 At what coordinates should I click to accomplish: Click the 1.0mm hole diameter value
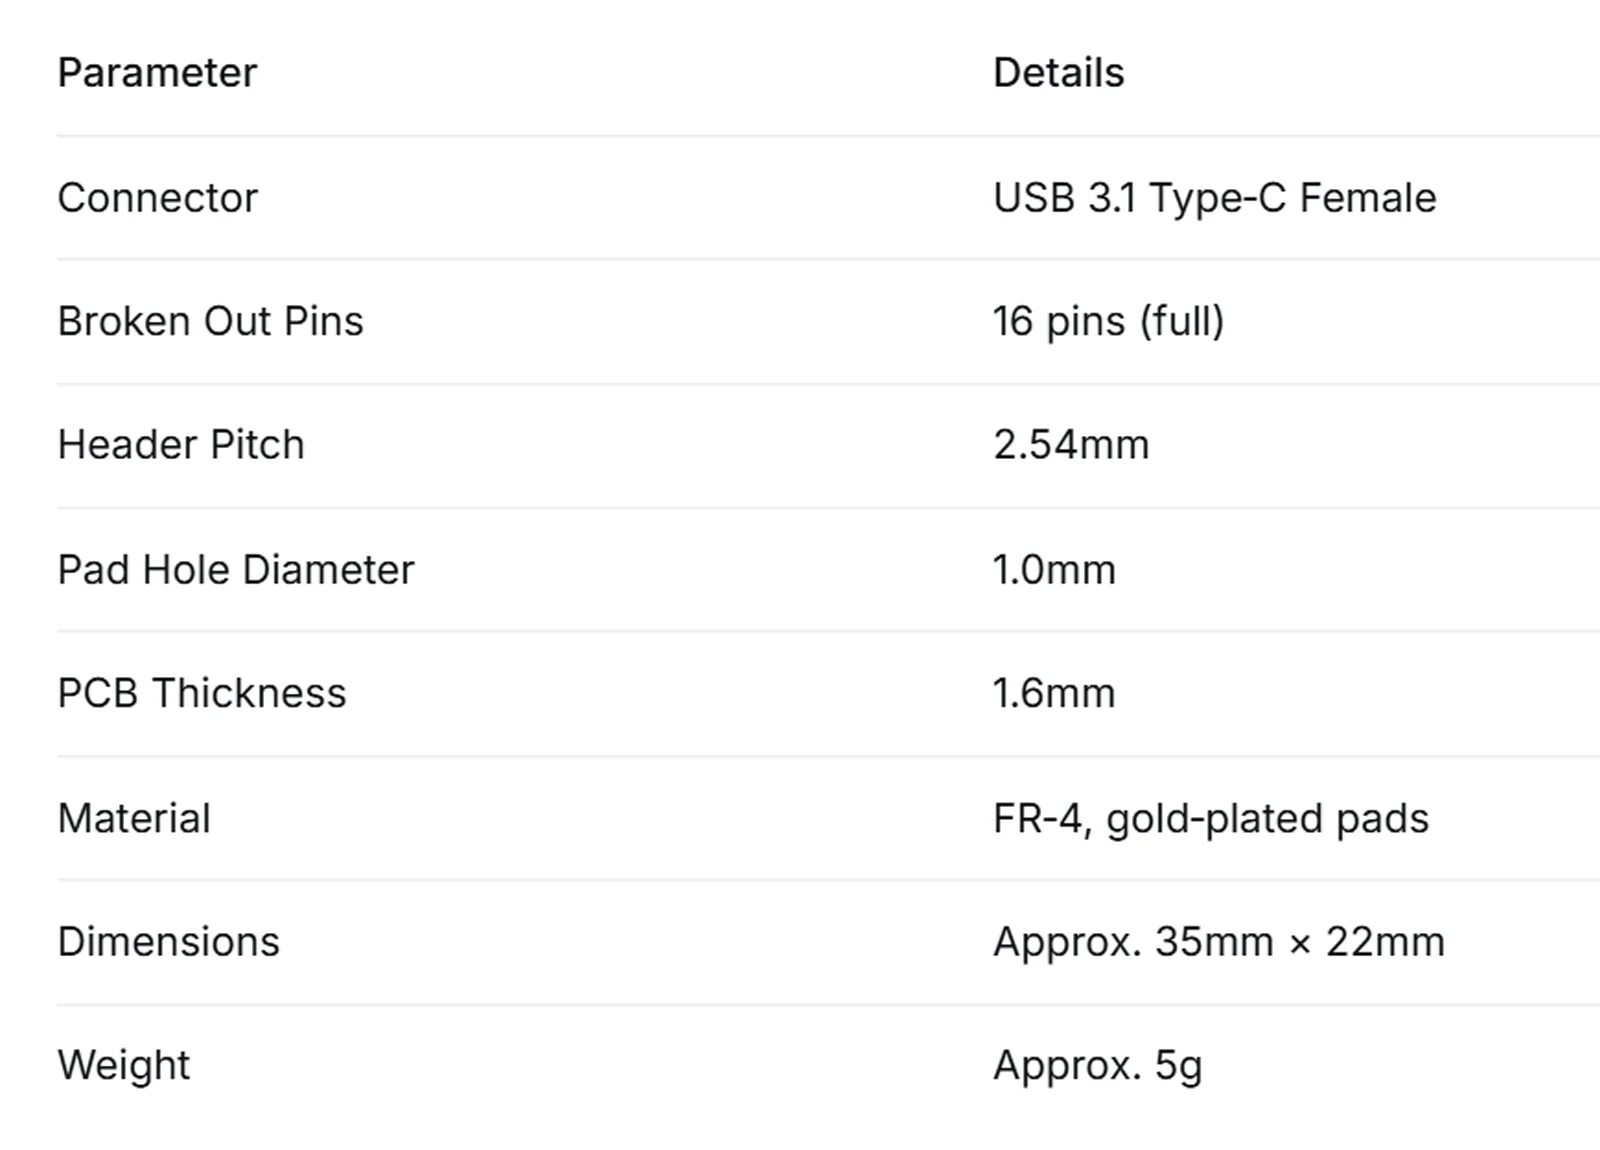(1054, 570)
